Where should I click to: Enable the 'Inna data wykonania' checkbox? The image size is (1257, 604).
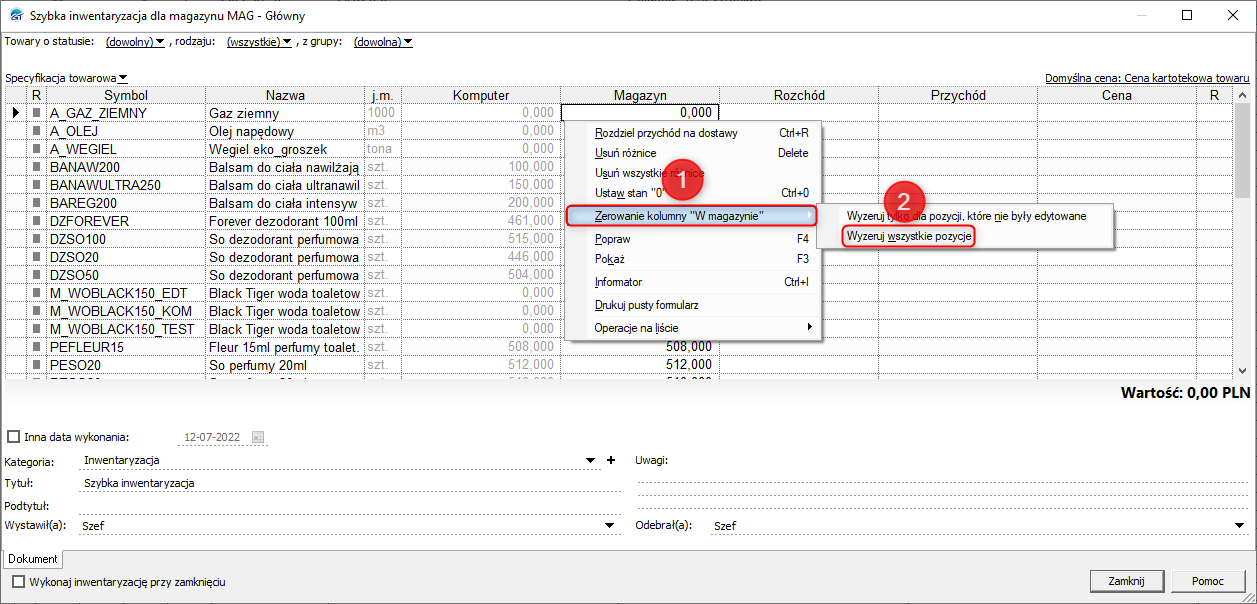coord(13,437)
